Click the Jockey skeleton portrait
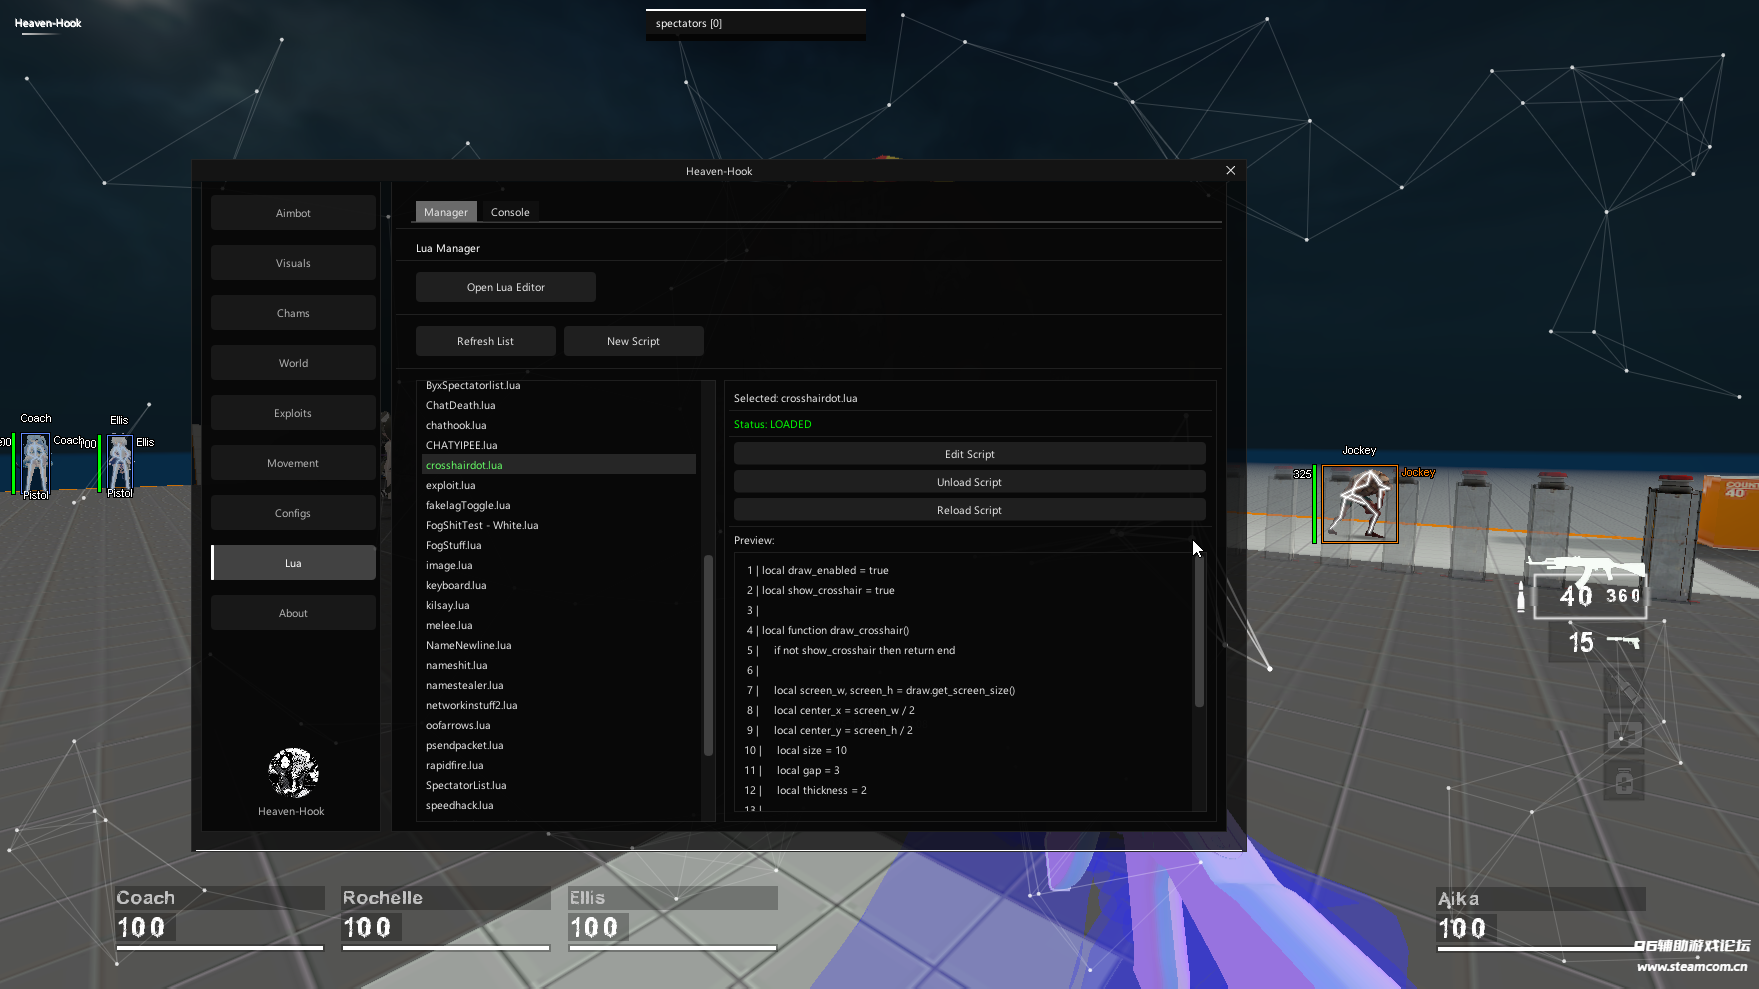The width and height of the screenshot is (1759, 989). [1359, 504]
